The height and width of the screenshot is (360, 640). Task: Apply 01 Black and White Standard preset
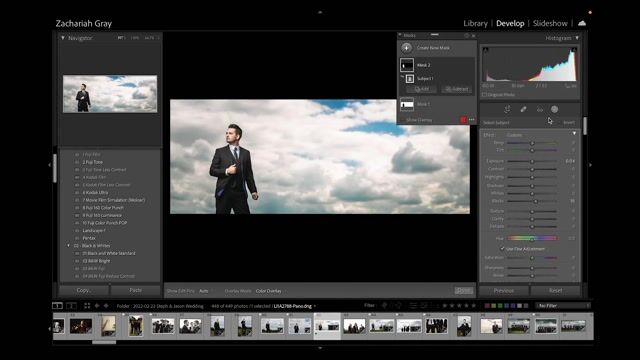tap(109, 253)
